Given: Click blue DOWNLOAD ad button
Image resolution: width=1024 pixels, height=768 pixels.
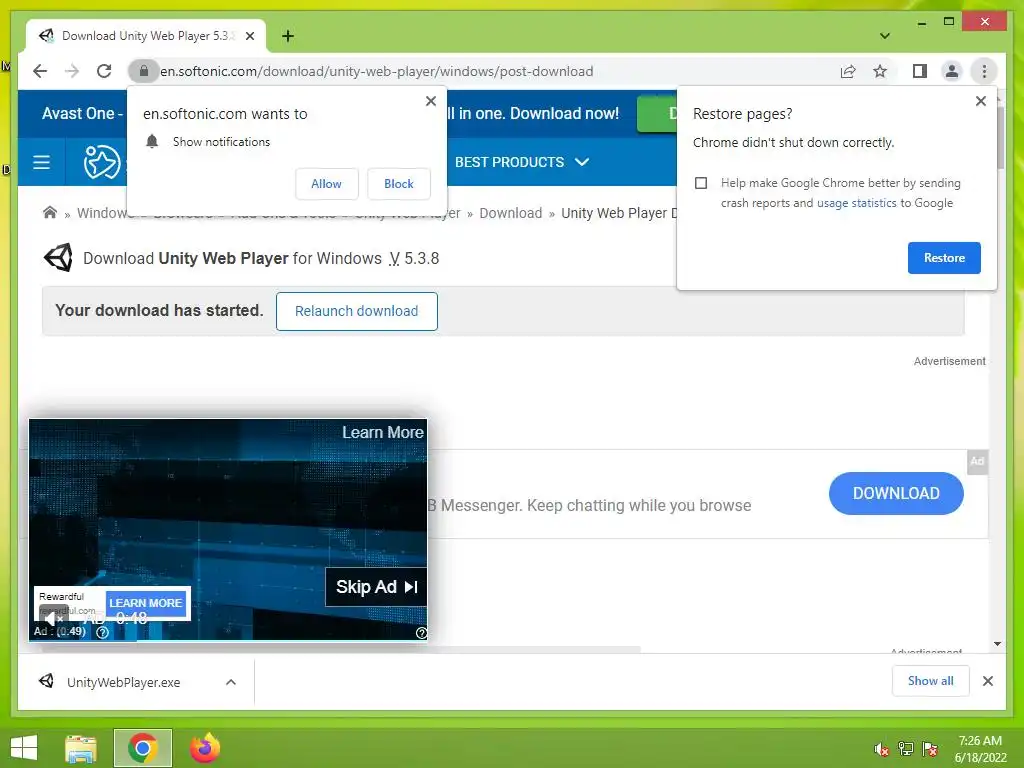Looking at the screenshot, I should pos(896,493).
